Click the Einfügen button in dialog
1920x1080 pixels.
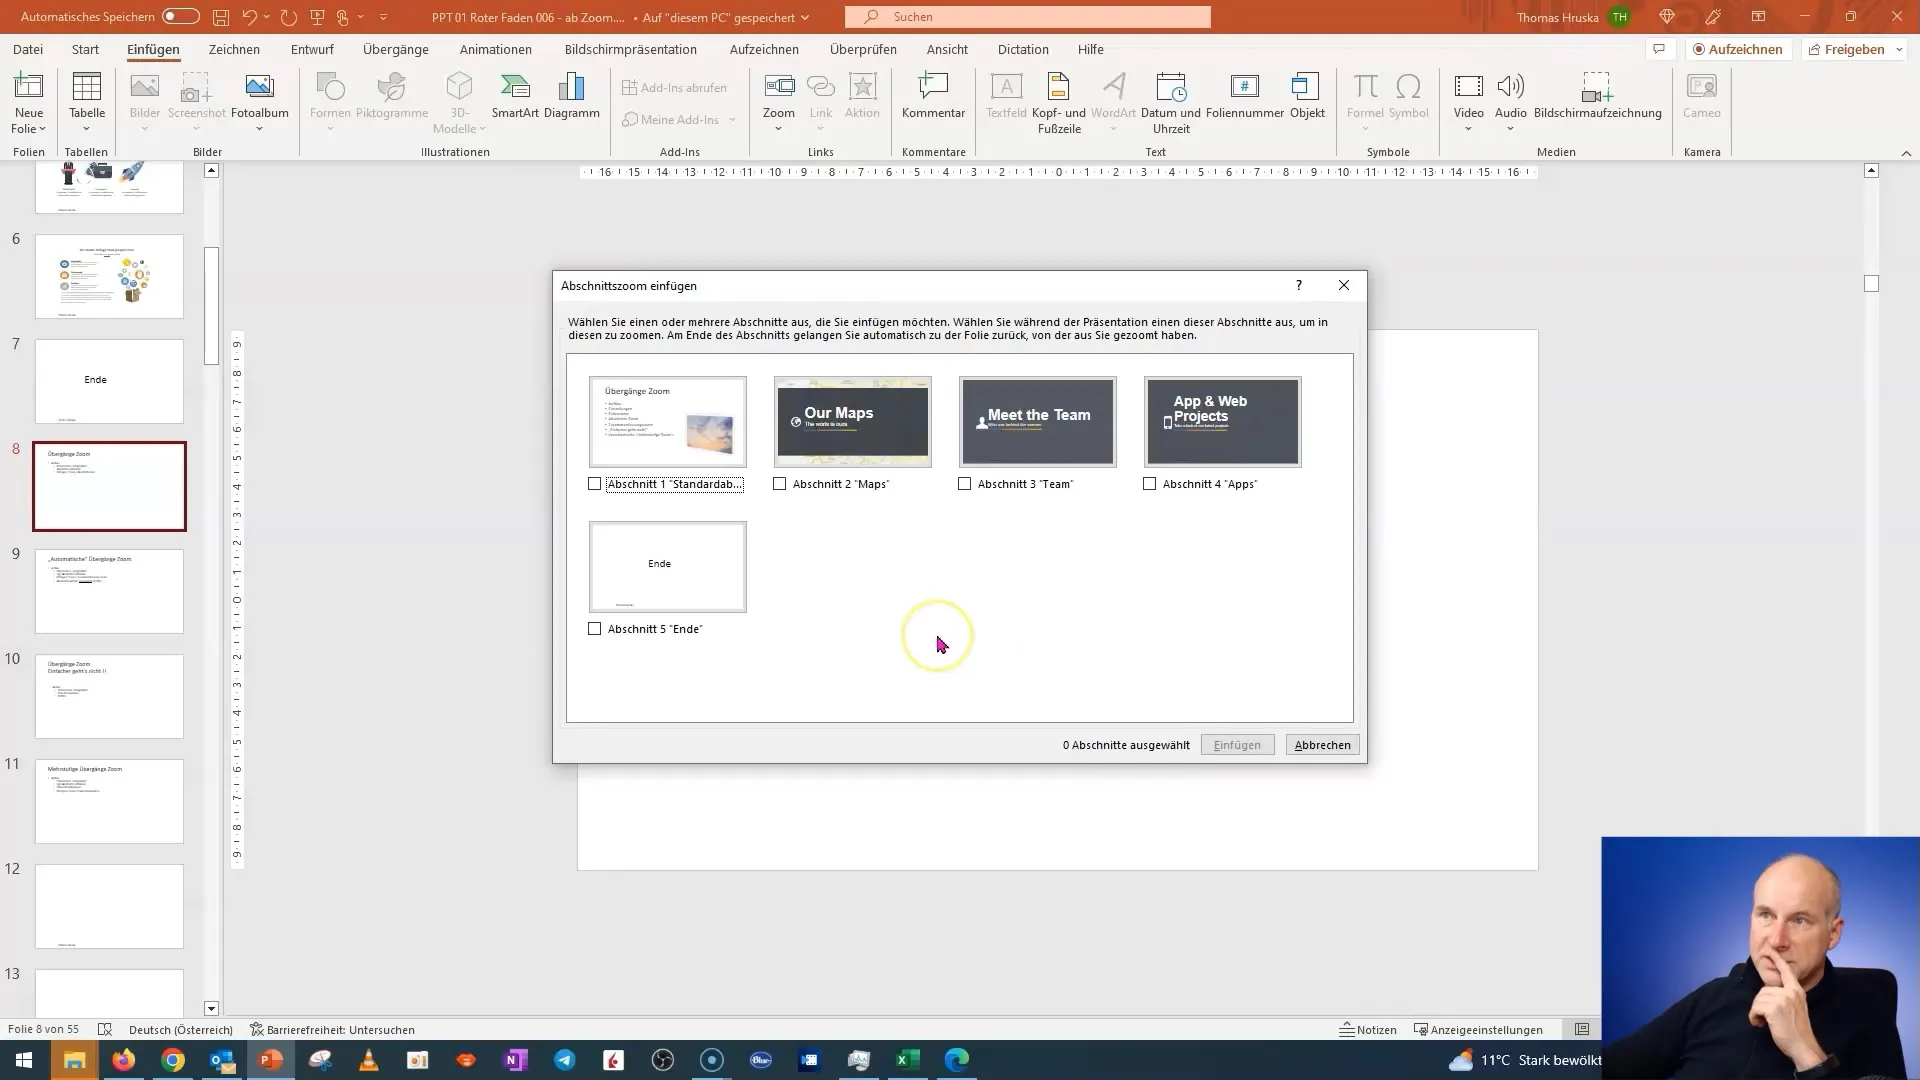[x=1237, y=745]
